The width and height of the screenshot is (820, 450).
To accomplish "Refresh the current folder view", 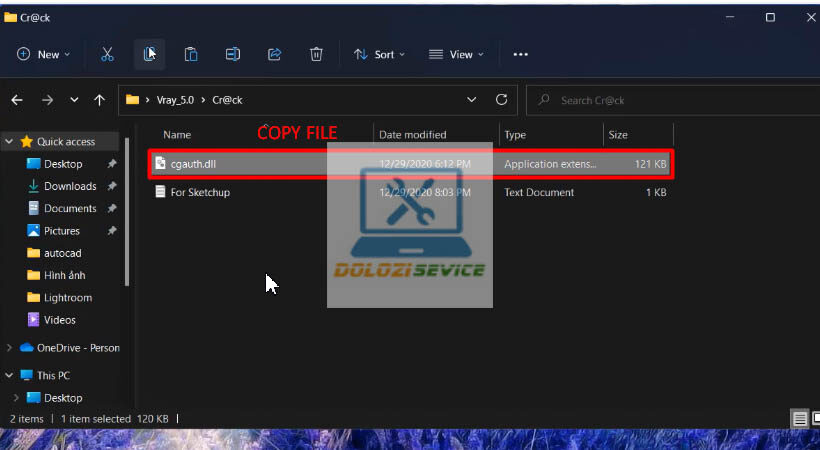I will (x=502, y=100).
